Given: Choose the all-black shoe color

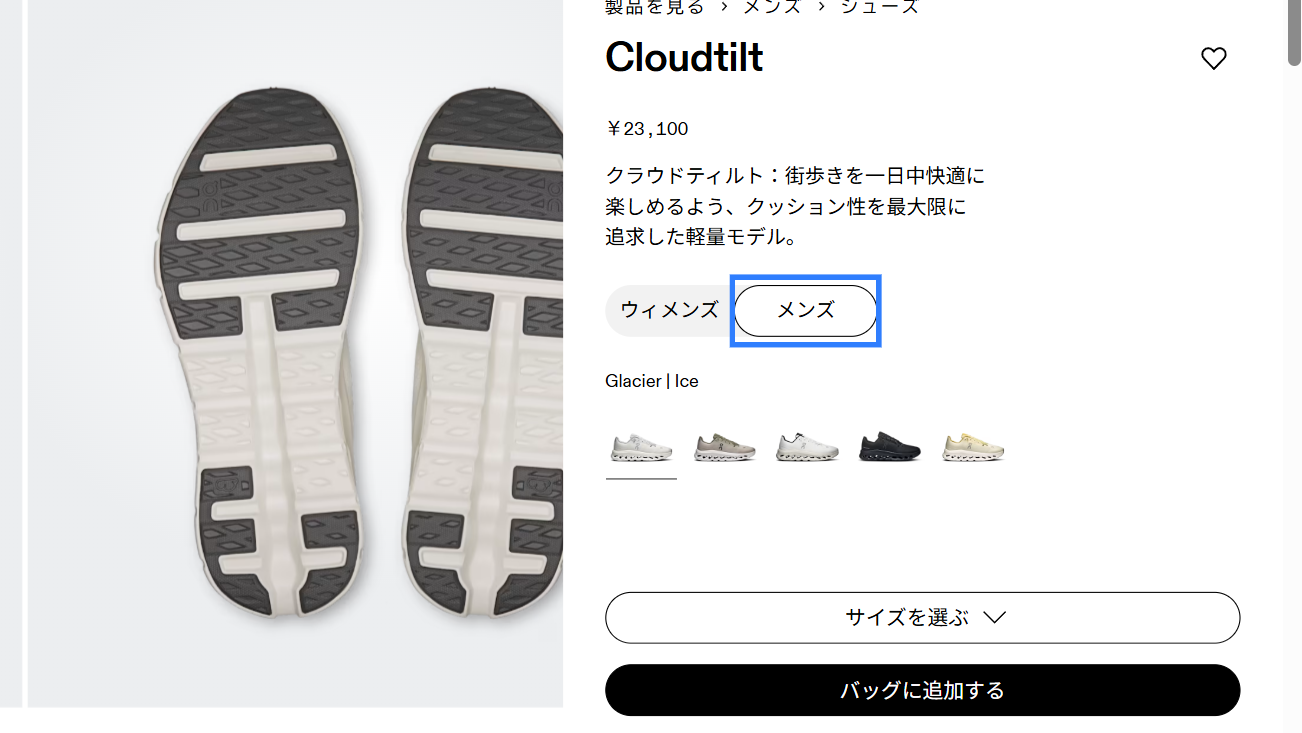Looking at the screenshot, I should (x=890, y=447).
